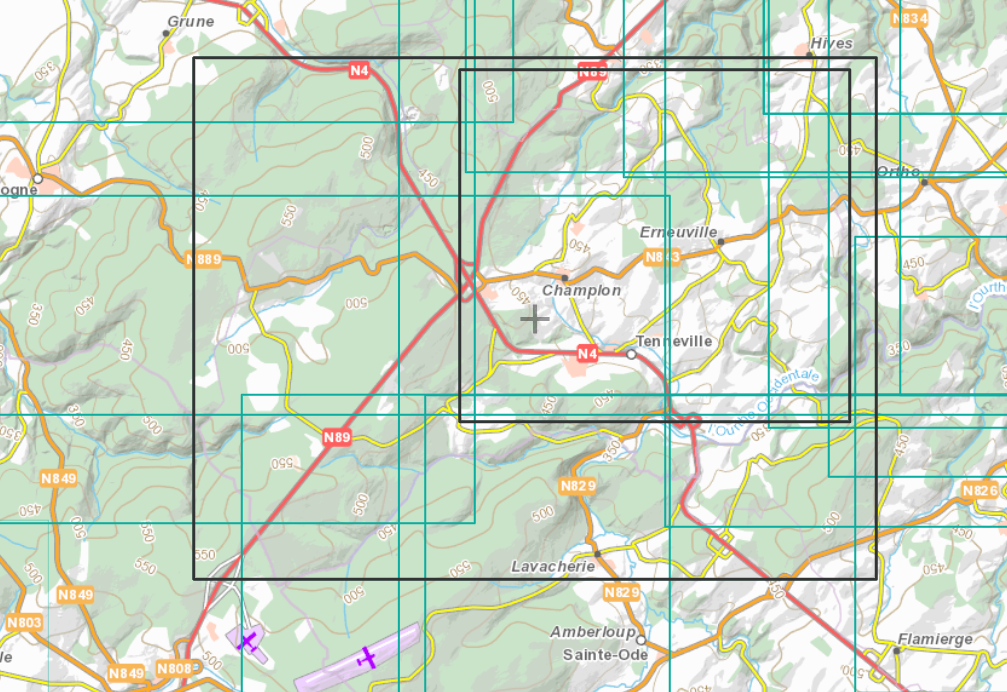
Task: Select the Grune village dot marker
Action: click(166, 33)
